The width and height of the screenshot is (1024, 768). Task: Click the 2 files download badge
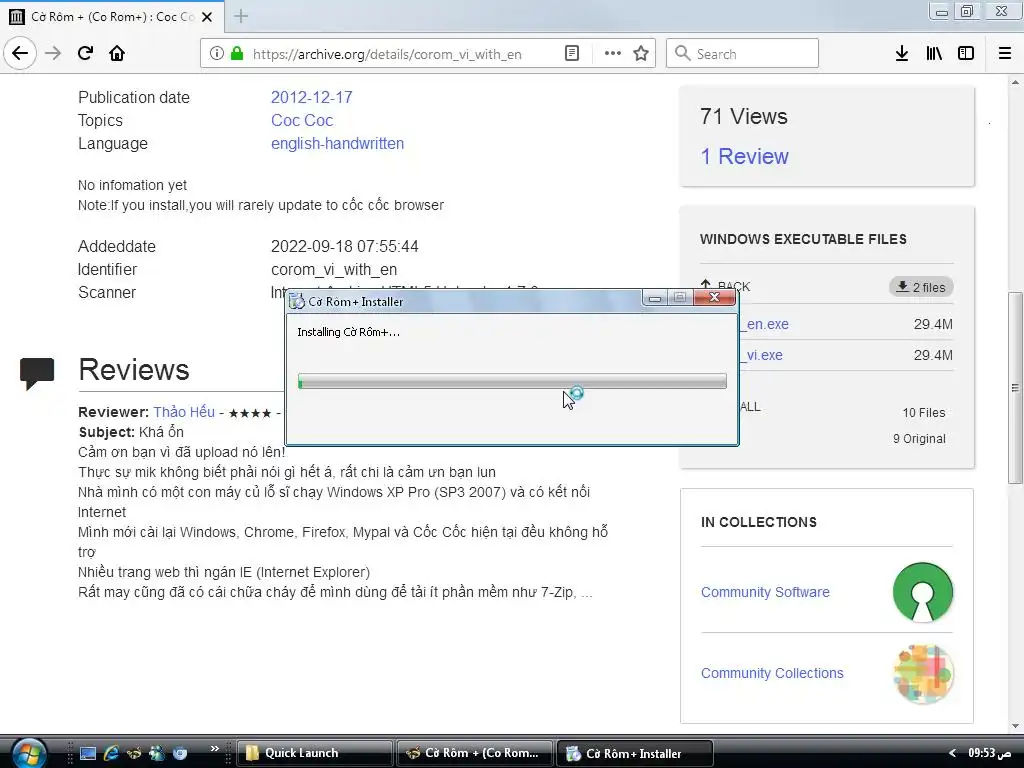(921, 287)
